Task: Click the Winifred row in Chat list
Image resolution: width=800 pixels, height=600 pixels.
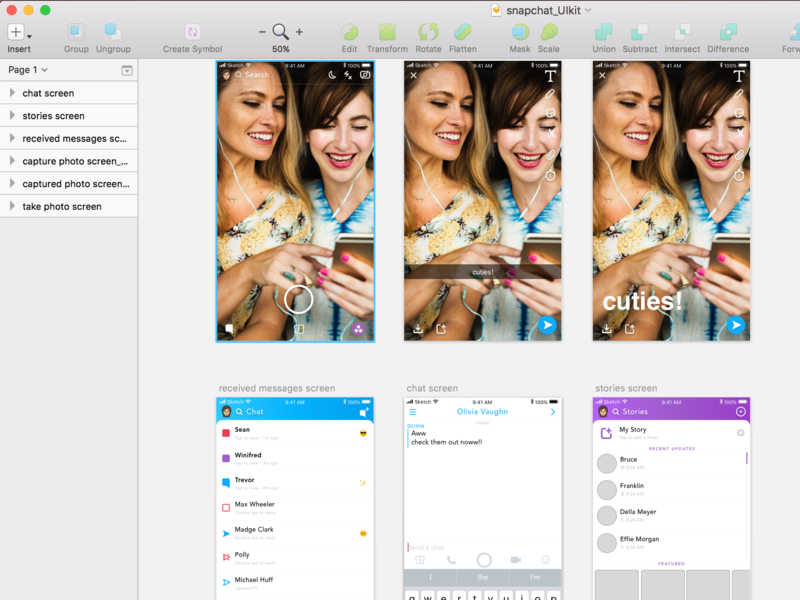Action: click(295, 458)
